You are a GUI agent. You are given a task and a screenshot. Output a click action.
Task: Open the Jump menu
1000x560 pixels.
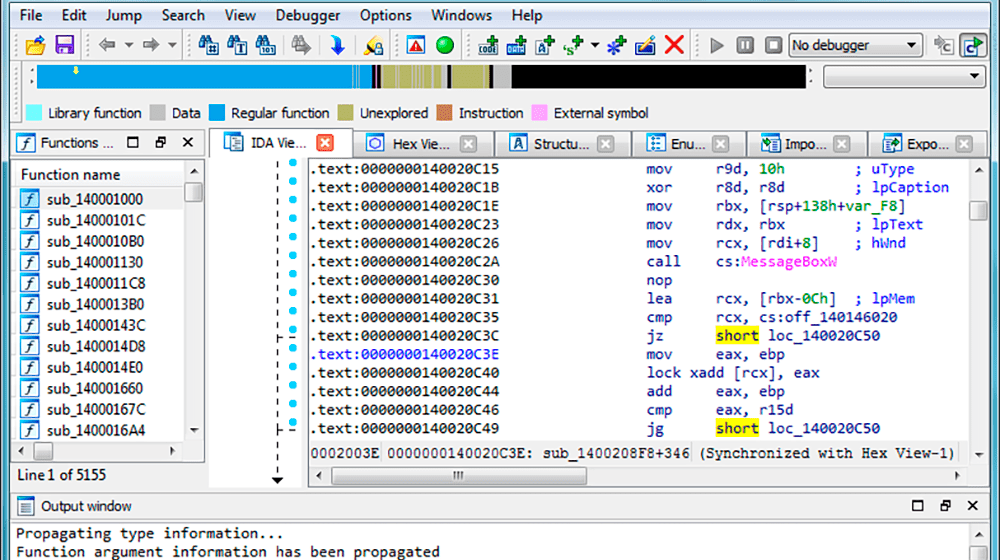click(x=124, y=15)
